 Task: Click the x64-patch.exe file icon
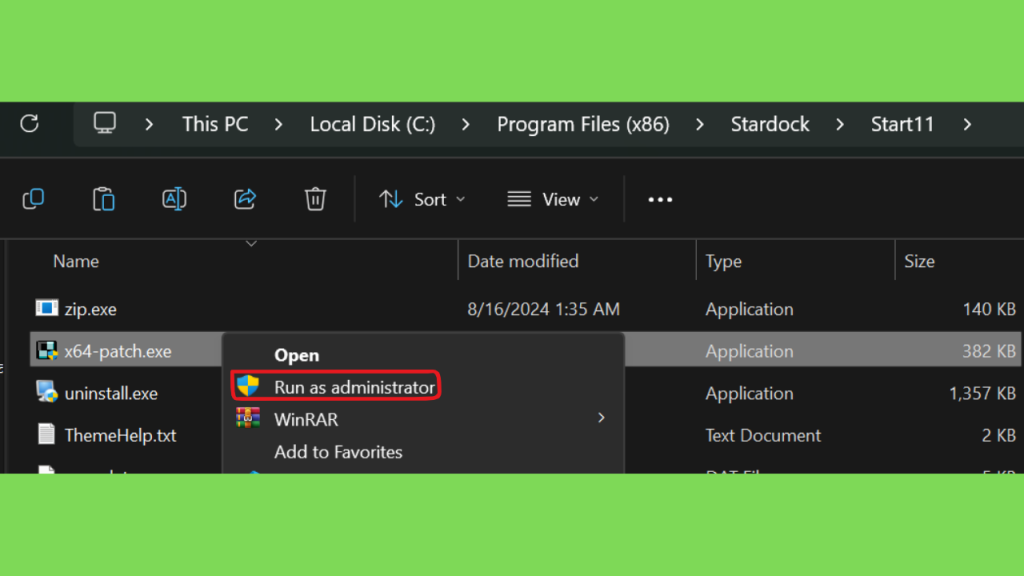pyautogui.click(x=46, y=351)
